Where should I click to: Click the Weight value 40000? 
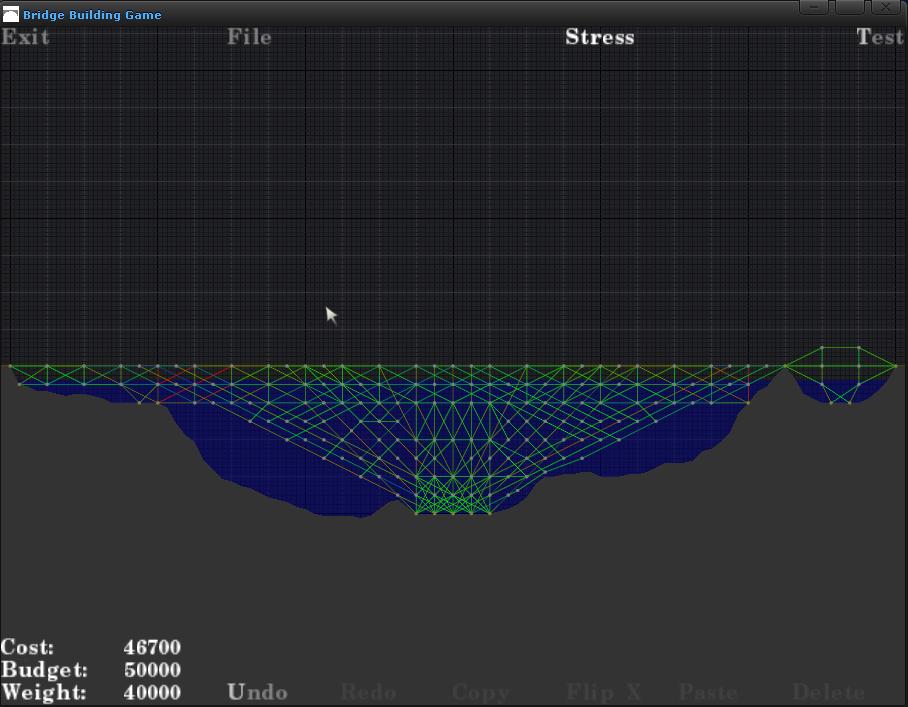(152, 692)
